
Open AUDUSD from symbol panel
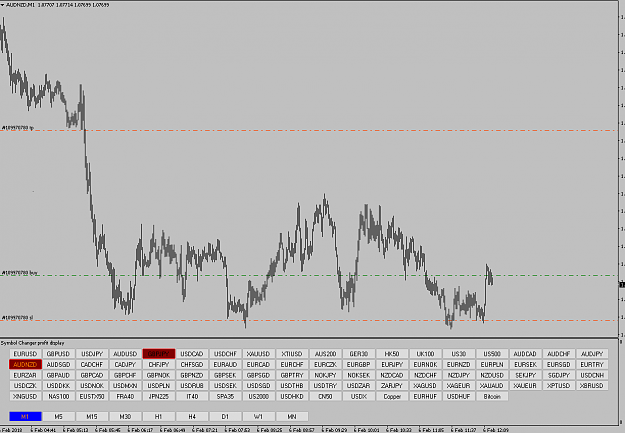[x=125, y=354]
